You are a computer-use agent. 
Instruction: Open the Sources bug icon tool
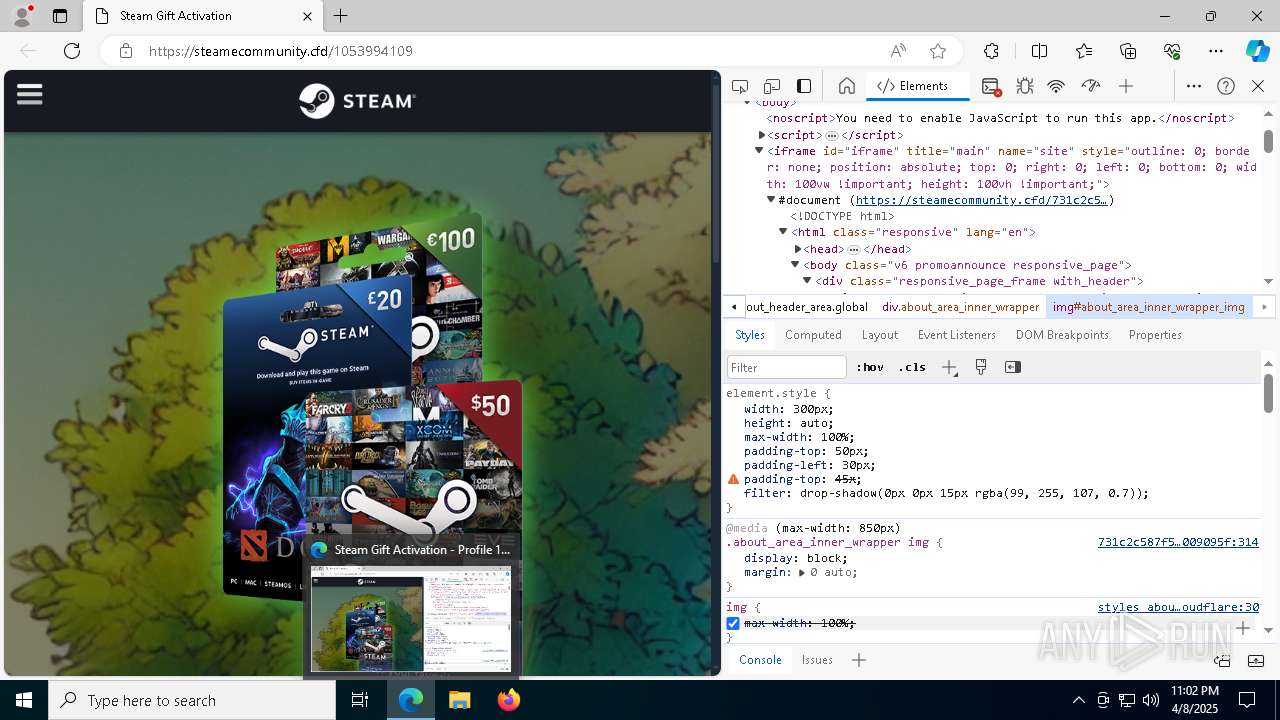(1024, 86)
